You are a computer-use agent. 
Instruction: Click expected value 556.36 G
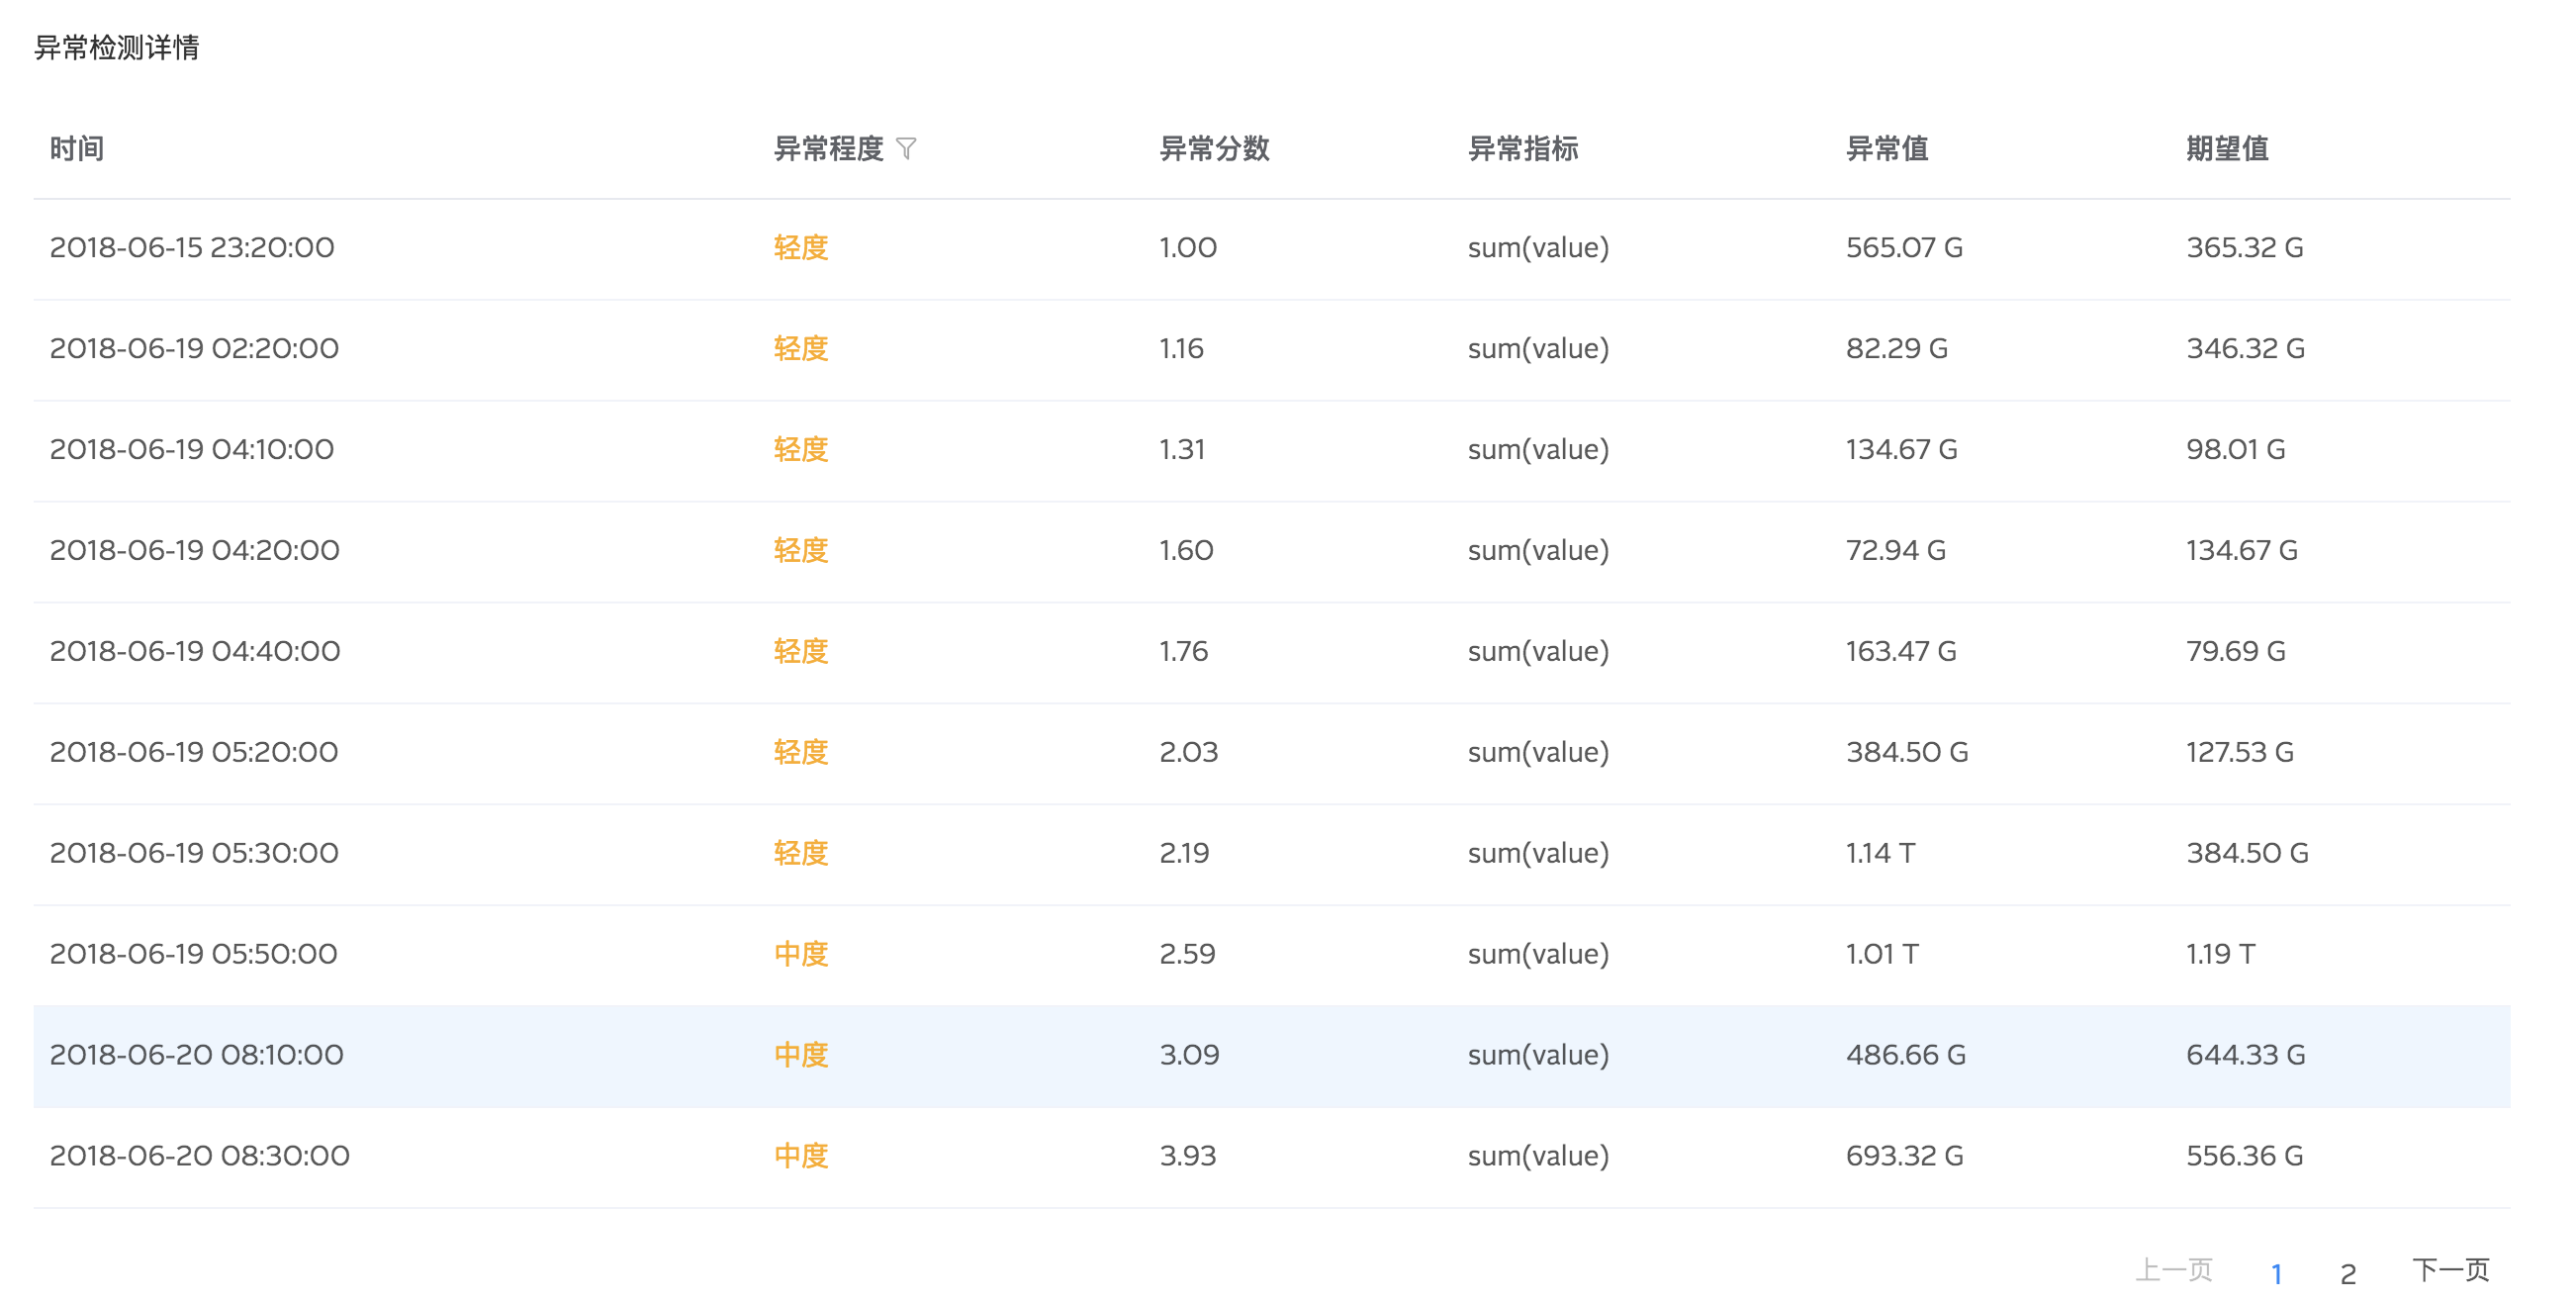(x=2244, y=1156)
